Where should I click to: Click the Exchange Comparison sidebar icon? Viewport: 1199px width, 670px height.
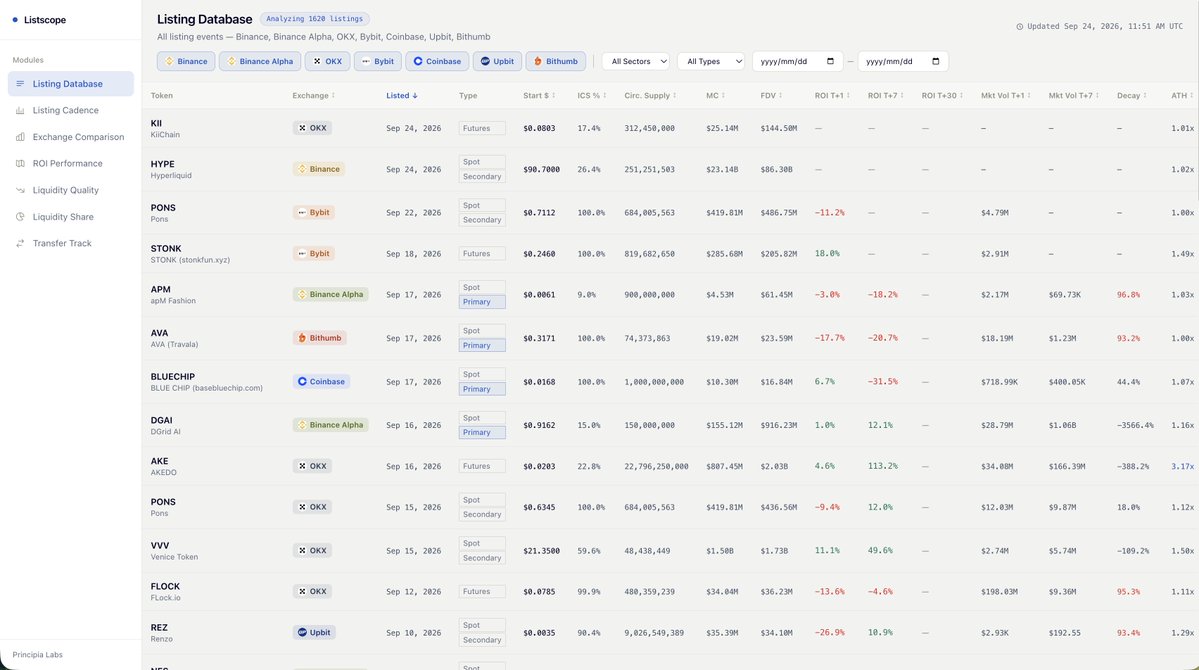tap(20, 137)
